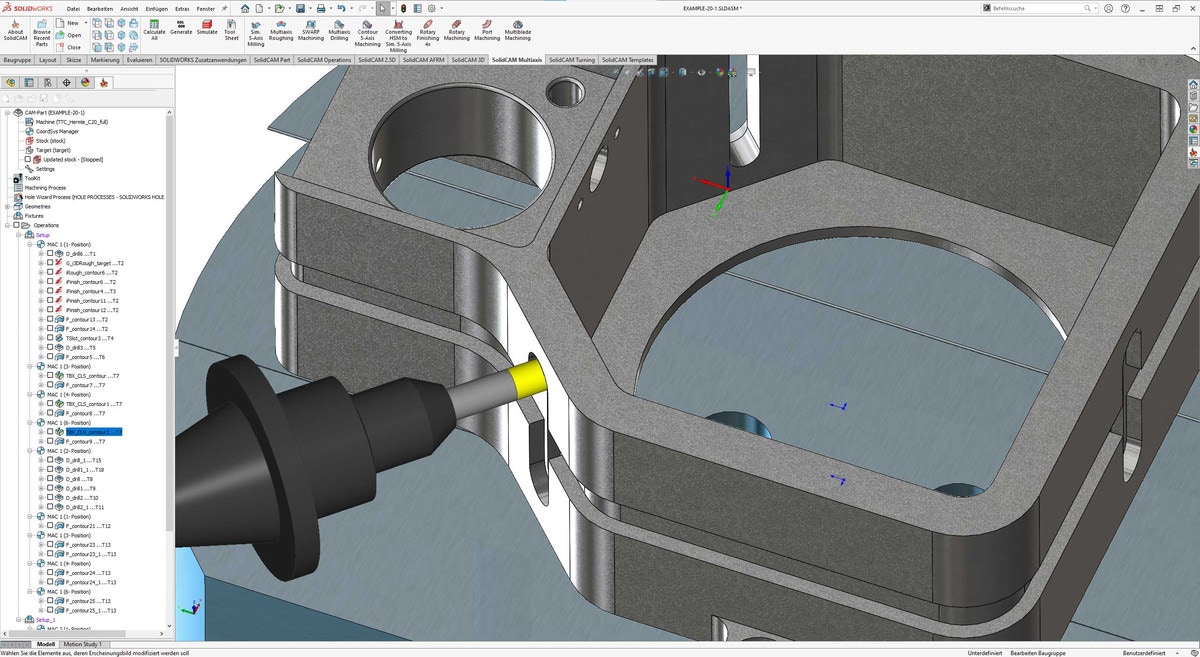Switch to Motion Study 1 tab
1200x657 pixels.
(82, 644)
